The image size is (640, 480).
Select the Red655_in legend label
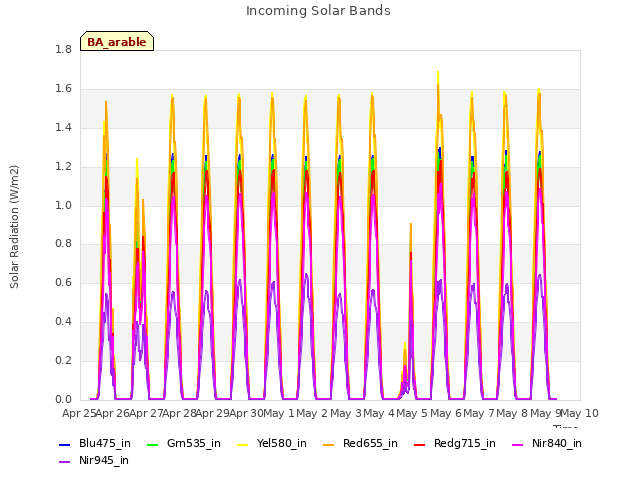[x=370, y=443]
